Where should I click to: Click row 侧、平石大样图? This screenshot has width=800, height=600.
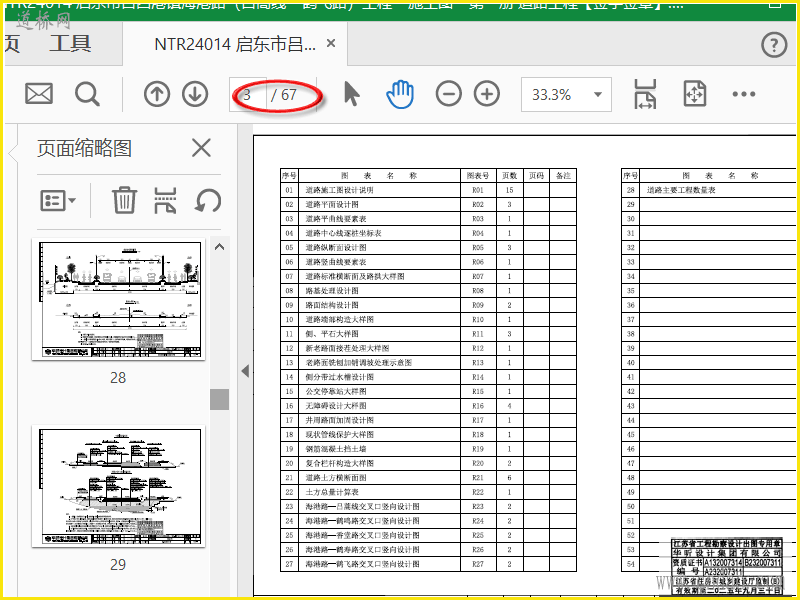click(x=429, y=334)
